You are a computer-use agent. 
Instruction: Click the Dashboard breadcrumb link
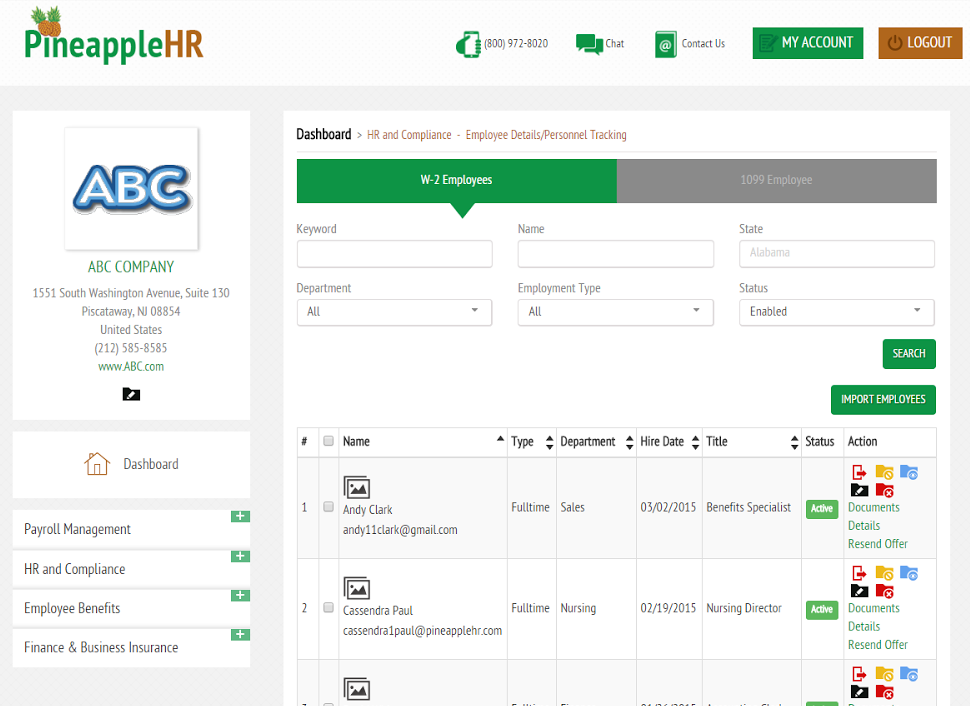[324, 134]
